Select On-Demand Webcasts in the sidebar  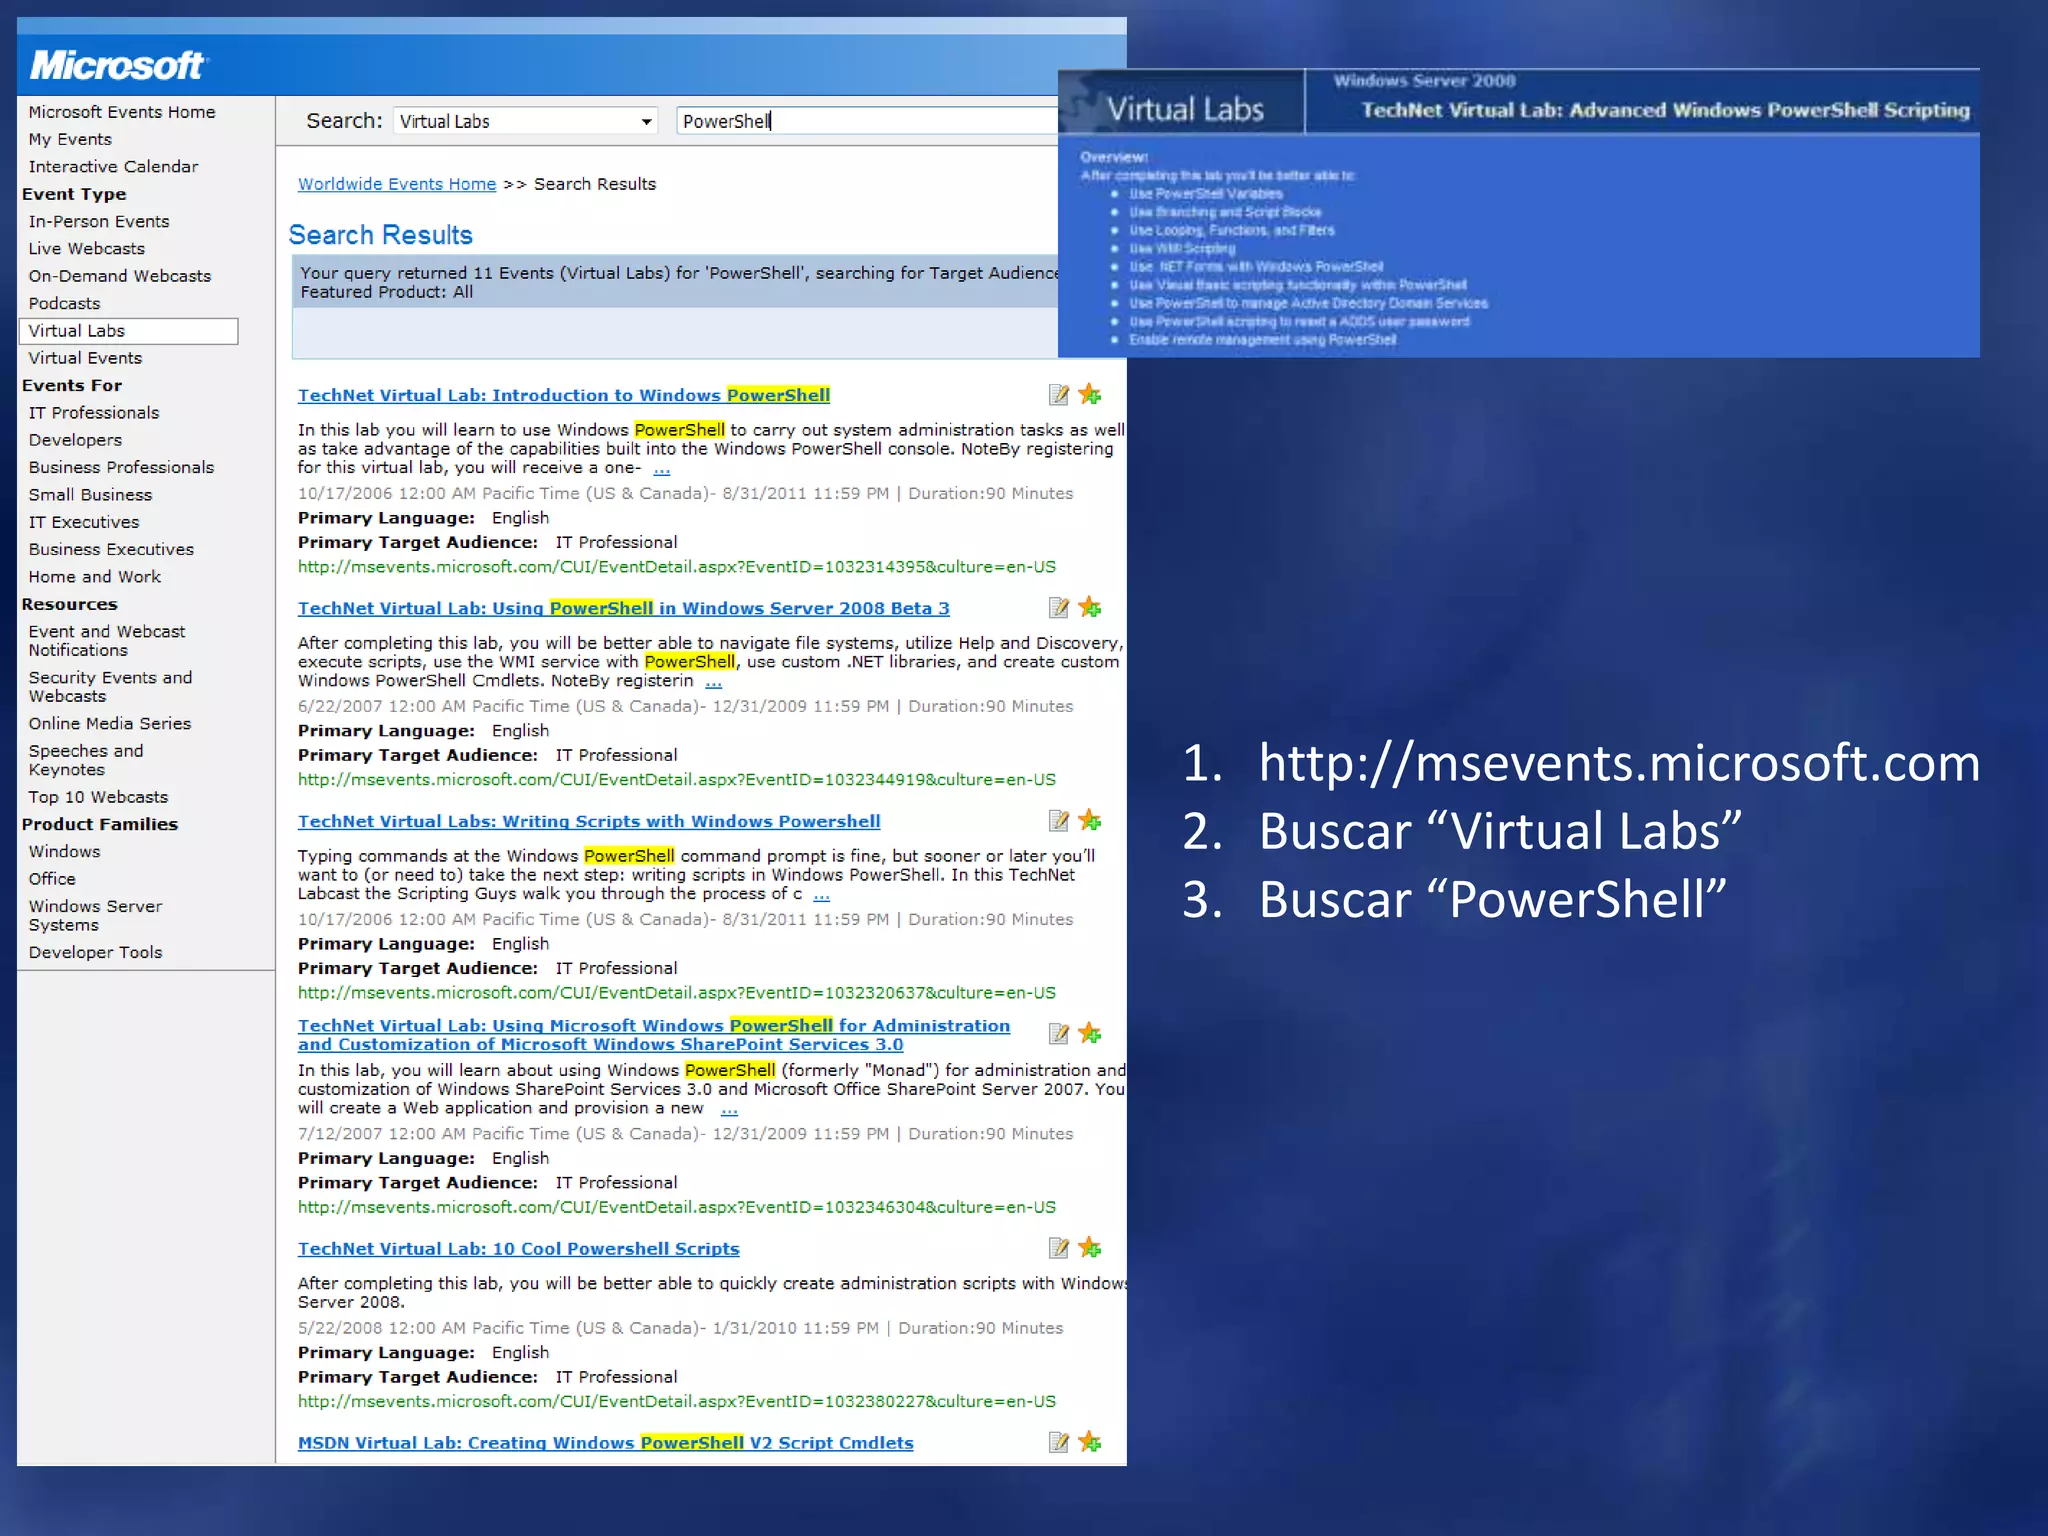120,276
